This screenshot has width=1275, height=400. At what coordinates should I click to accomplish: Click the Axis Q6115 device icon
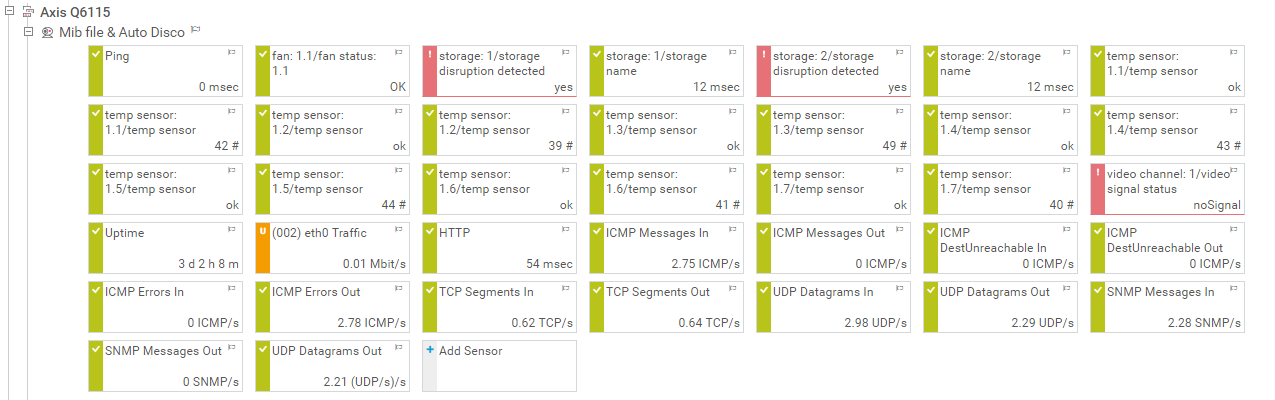[28, 13]
